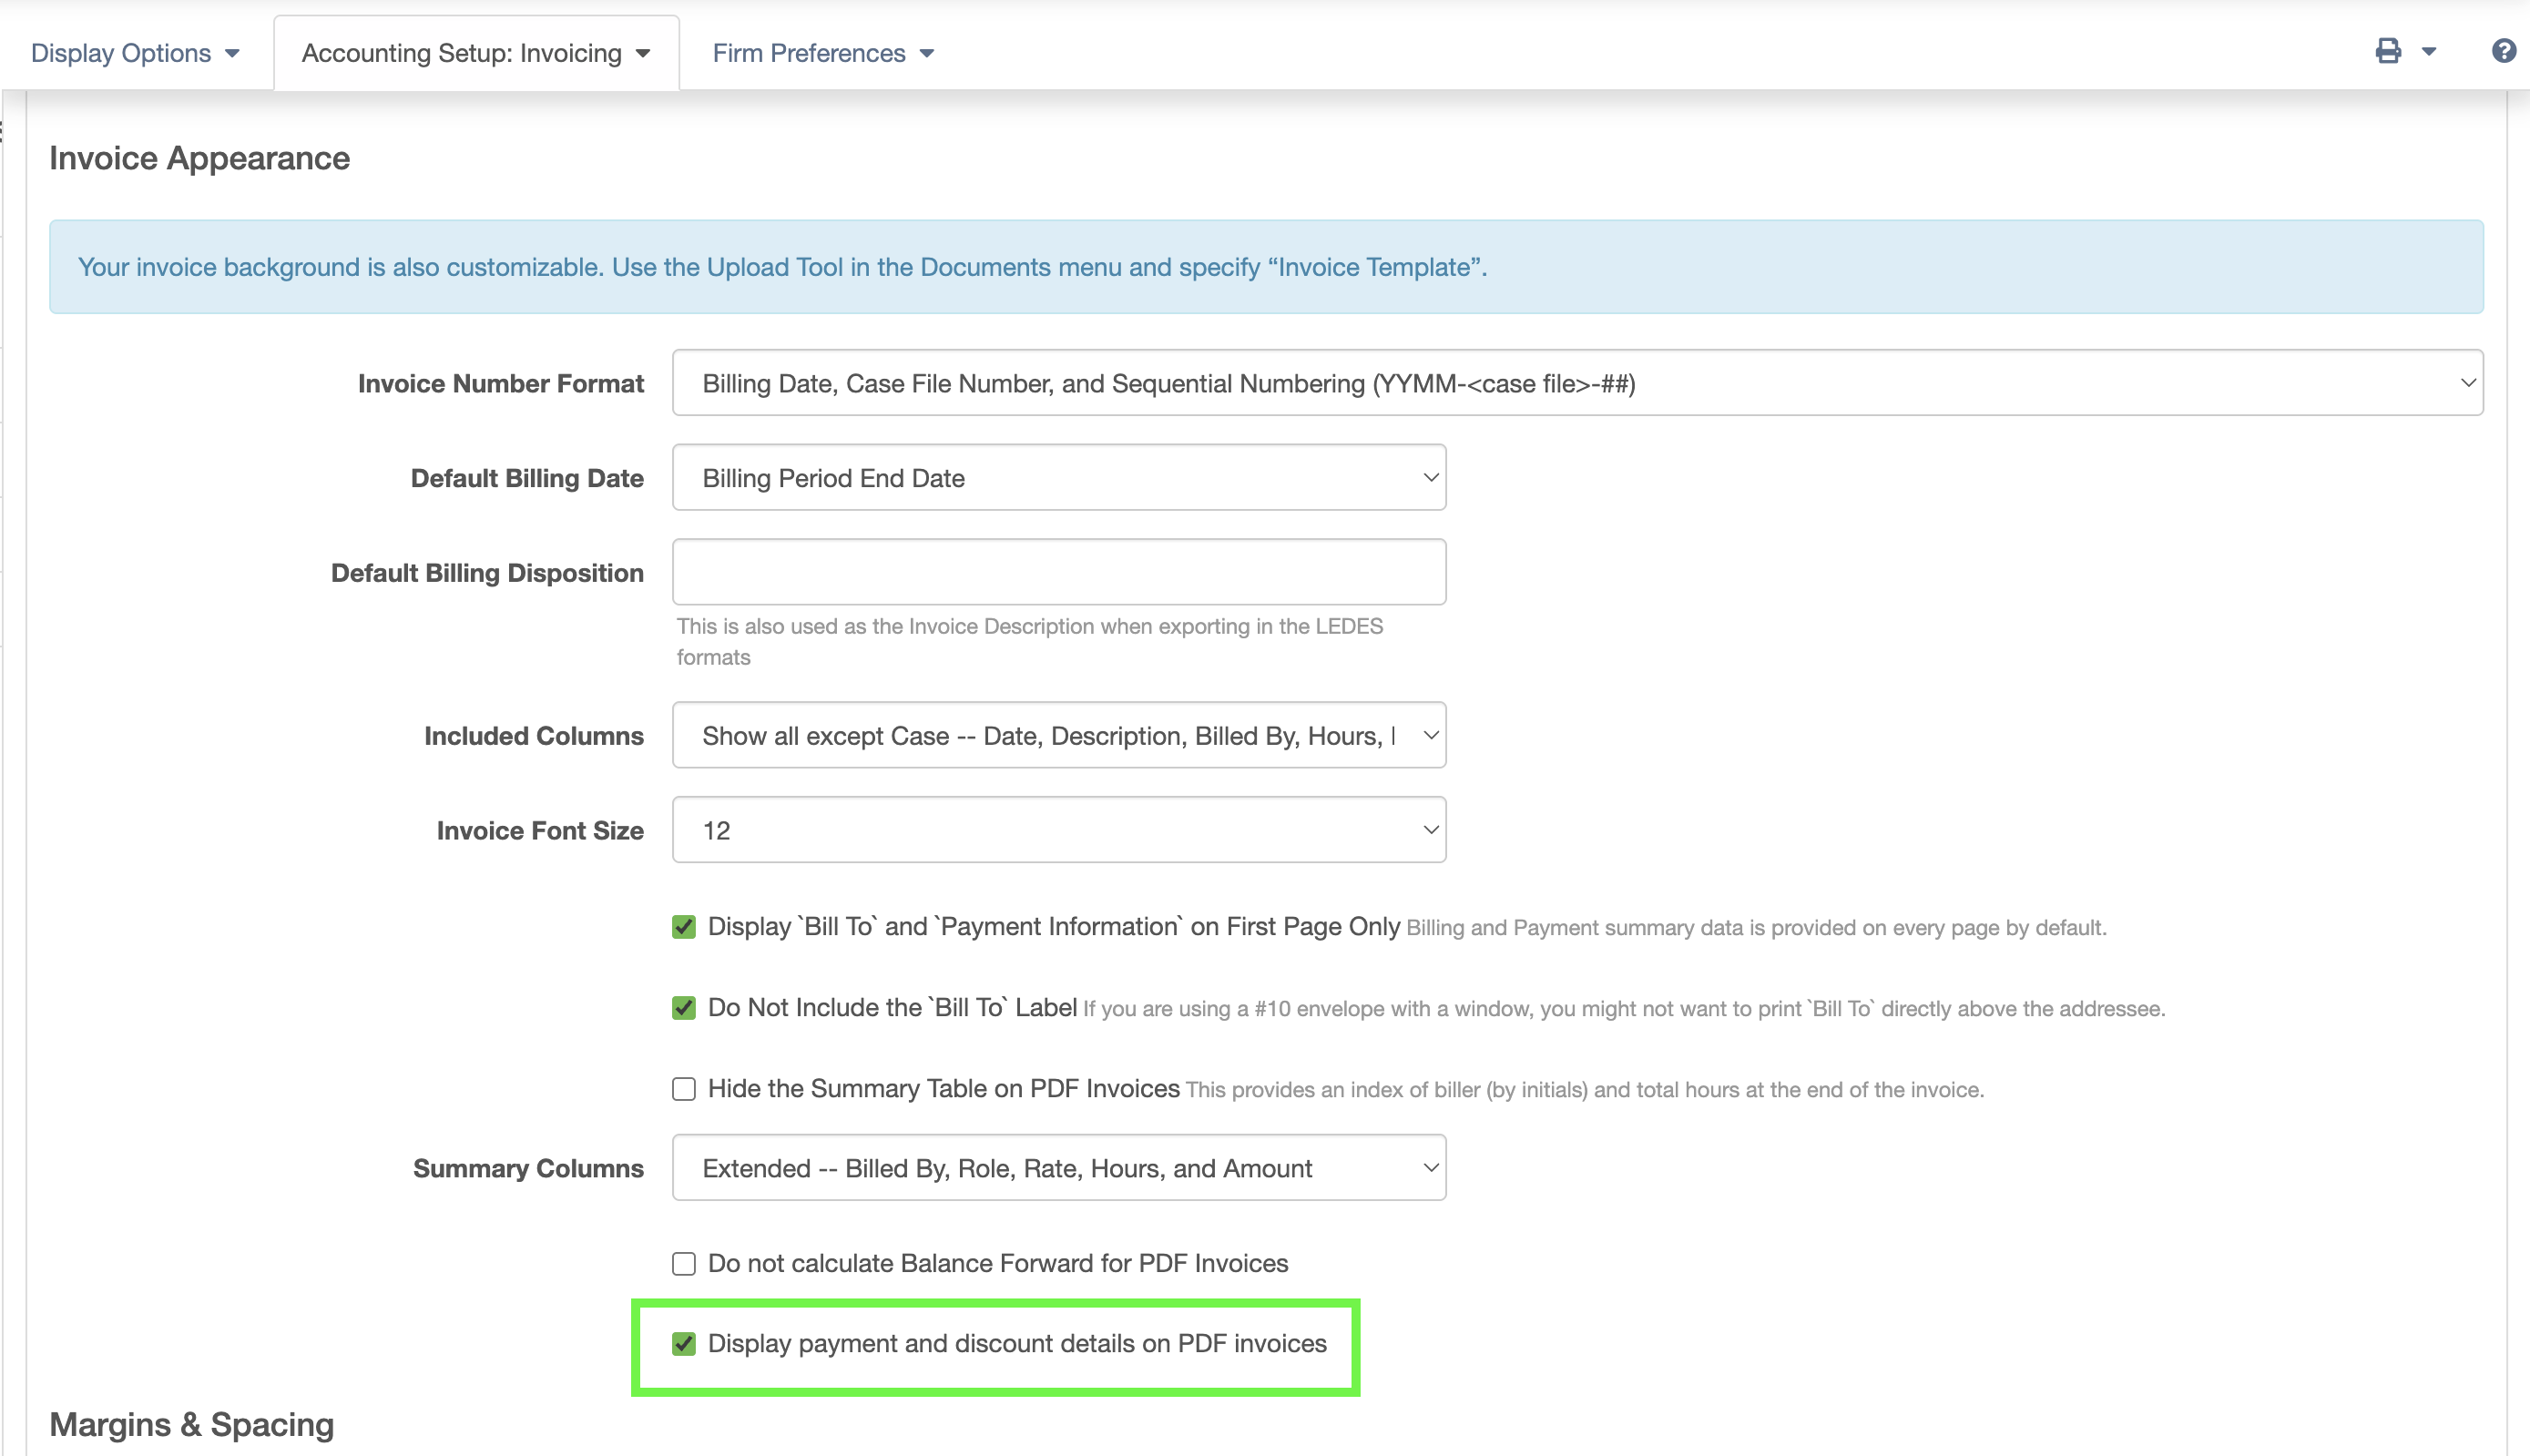Click the Default Billing Disposition field
The width and height of the screenshot is (2530, 1456).
click(x=1059, y=572)
